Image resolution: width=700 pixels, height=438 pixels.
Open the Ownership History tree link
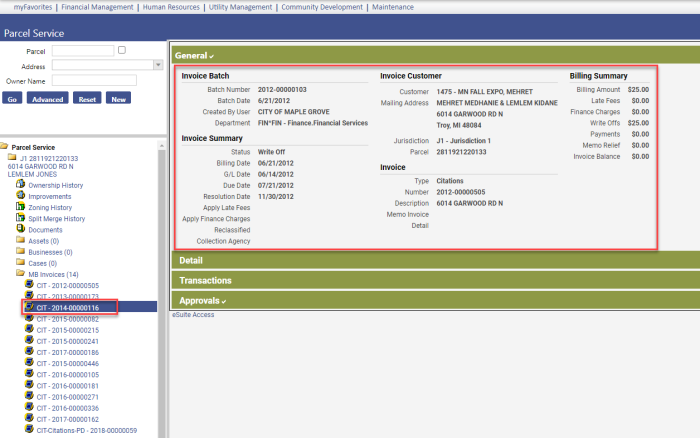(x=55, y=185)
